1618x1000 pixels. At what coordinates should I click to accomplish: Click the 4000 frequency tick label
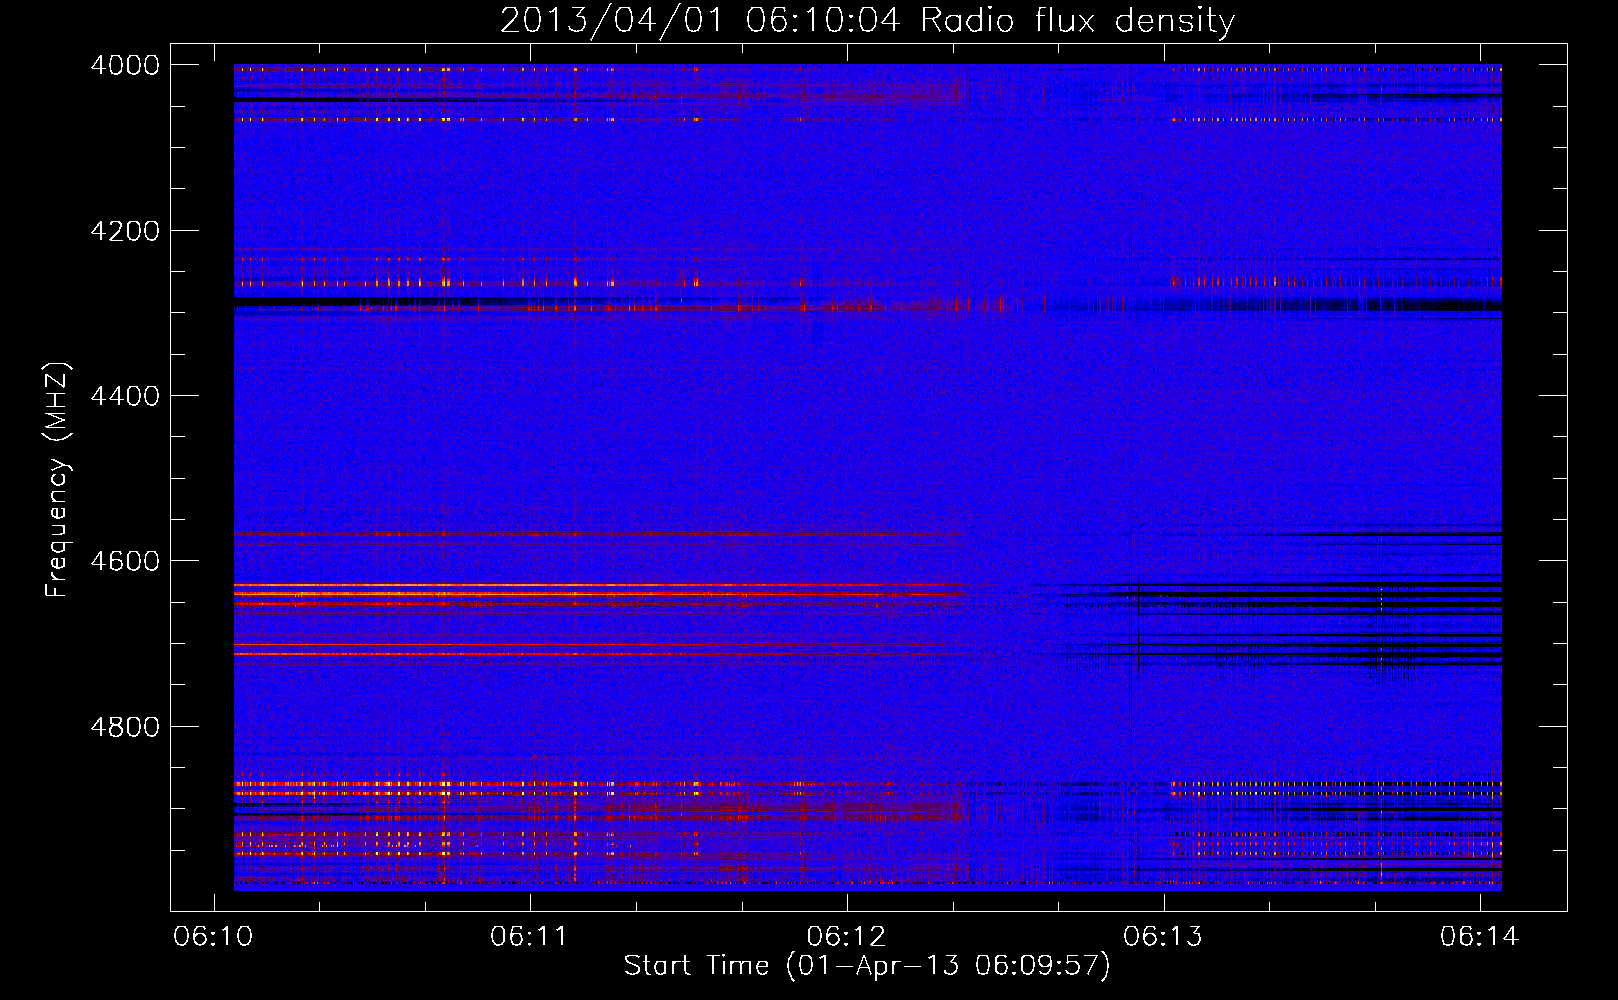click(x=124, y=65)
